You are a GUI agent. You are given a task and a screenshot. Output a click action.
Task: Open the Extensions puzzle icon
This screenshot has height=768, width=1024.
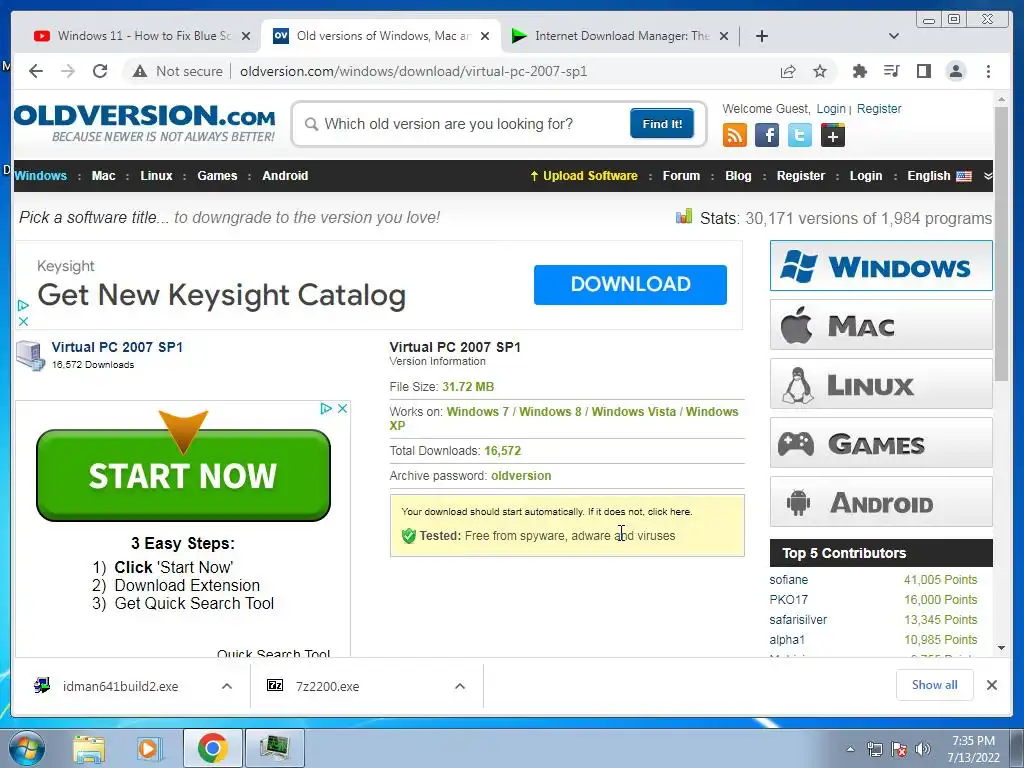(x=859, y=71)
